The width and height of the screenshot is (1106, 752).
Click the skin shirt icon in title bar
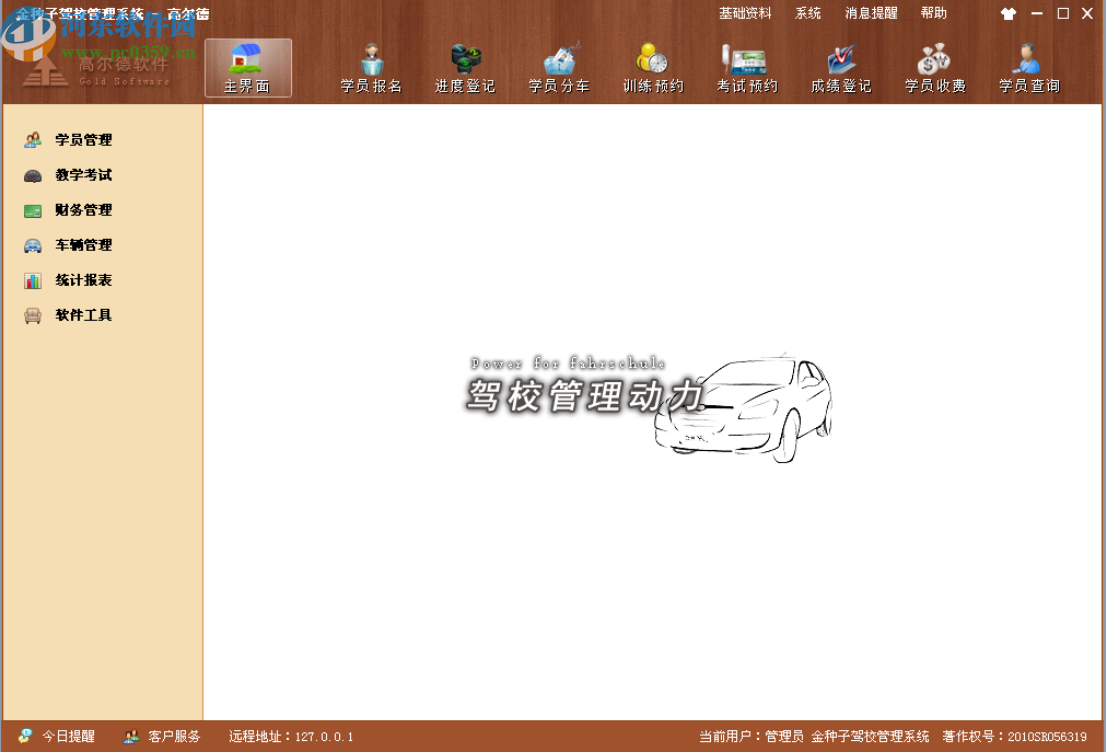[x=1009, y=13]
